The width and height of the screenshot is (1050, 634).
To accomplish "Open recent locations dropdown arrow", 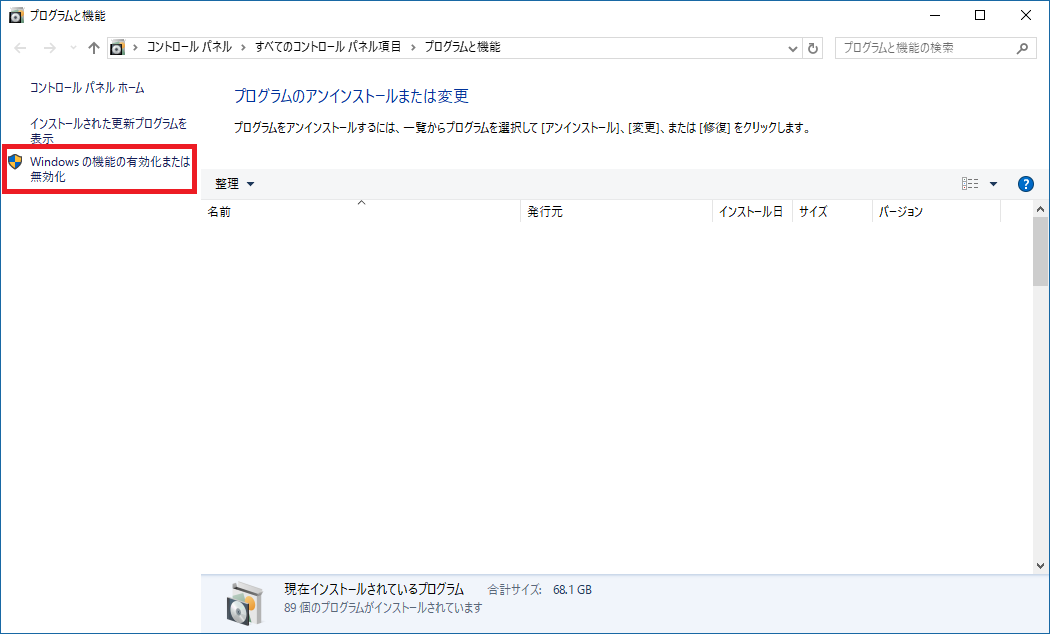I will coord(72,48).
